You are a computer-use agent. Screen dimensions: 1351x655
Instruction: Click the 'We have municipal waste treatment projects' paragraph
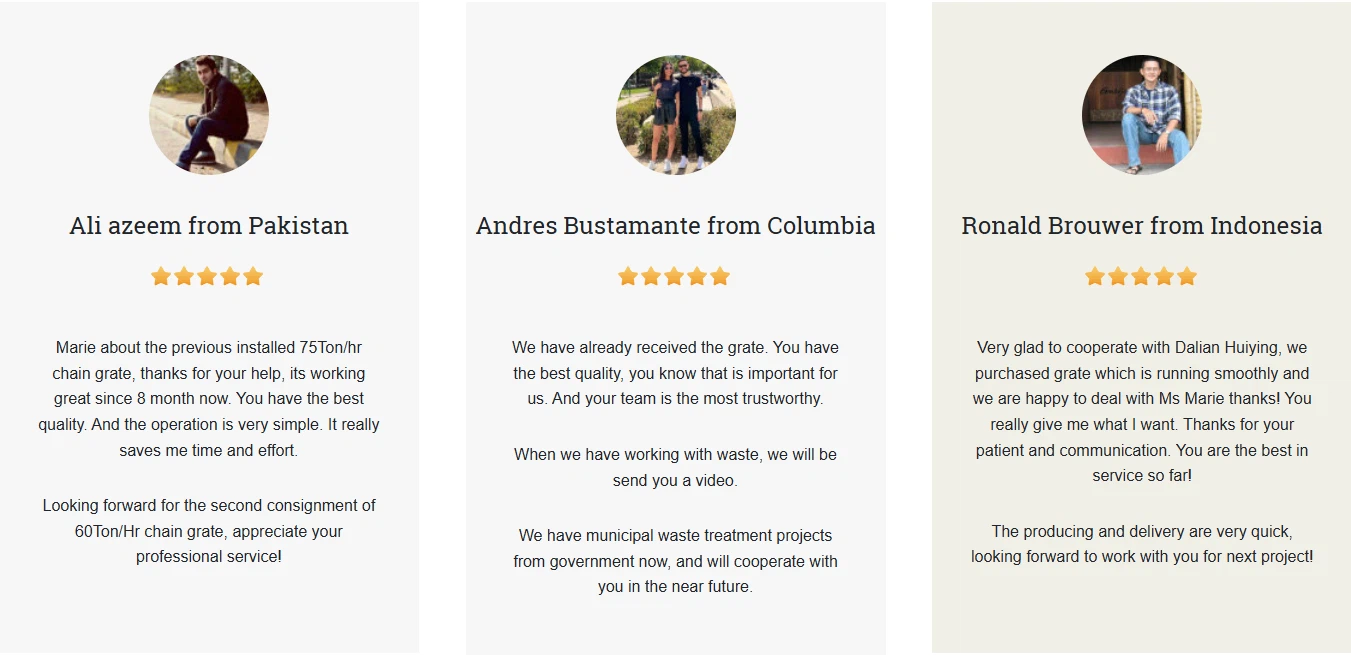[675, 561]
